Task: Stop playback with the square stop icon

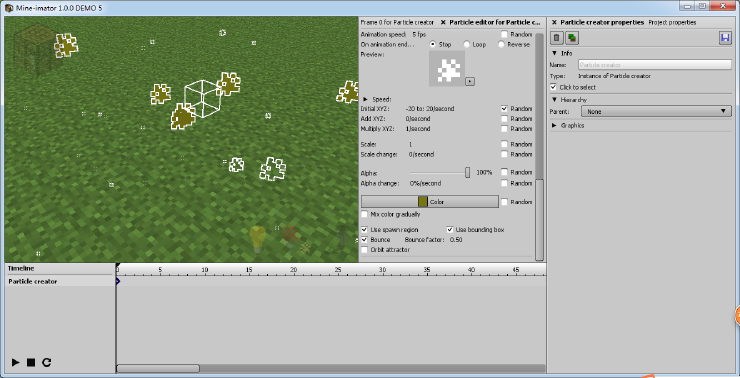Action: tap(31, 362)
